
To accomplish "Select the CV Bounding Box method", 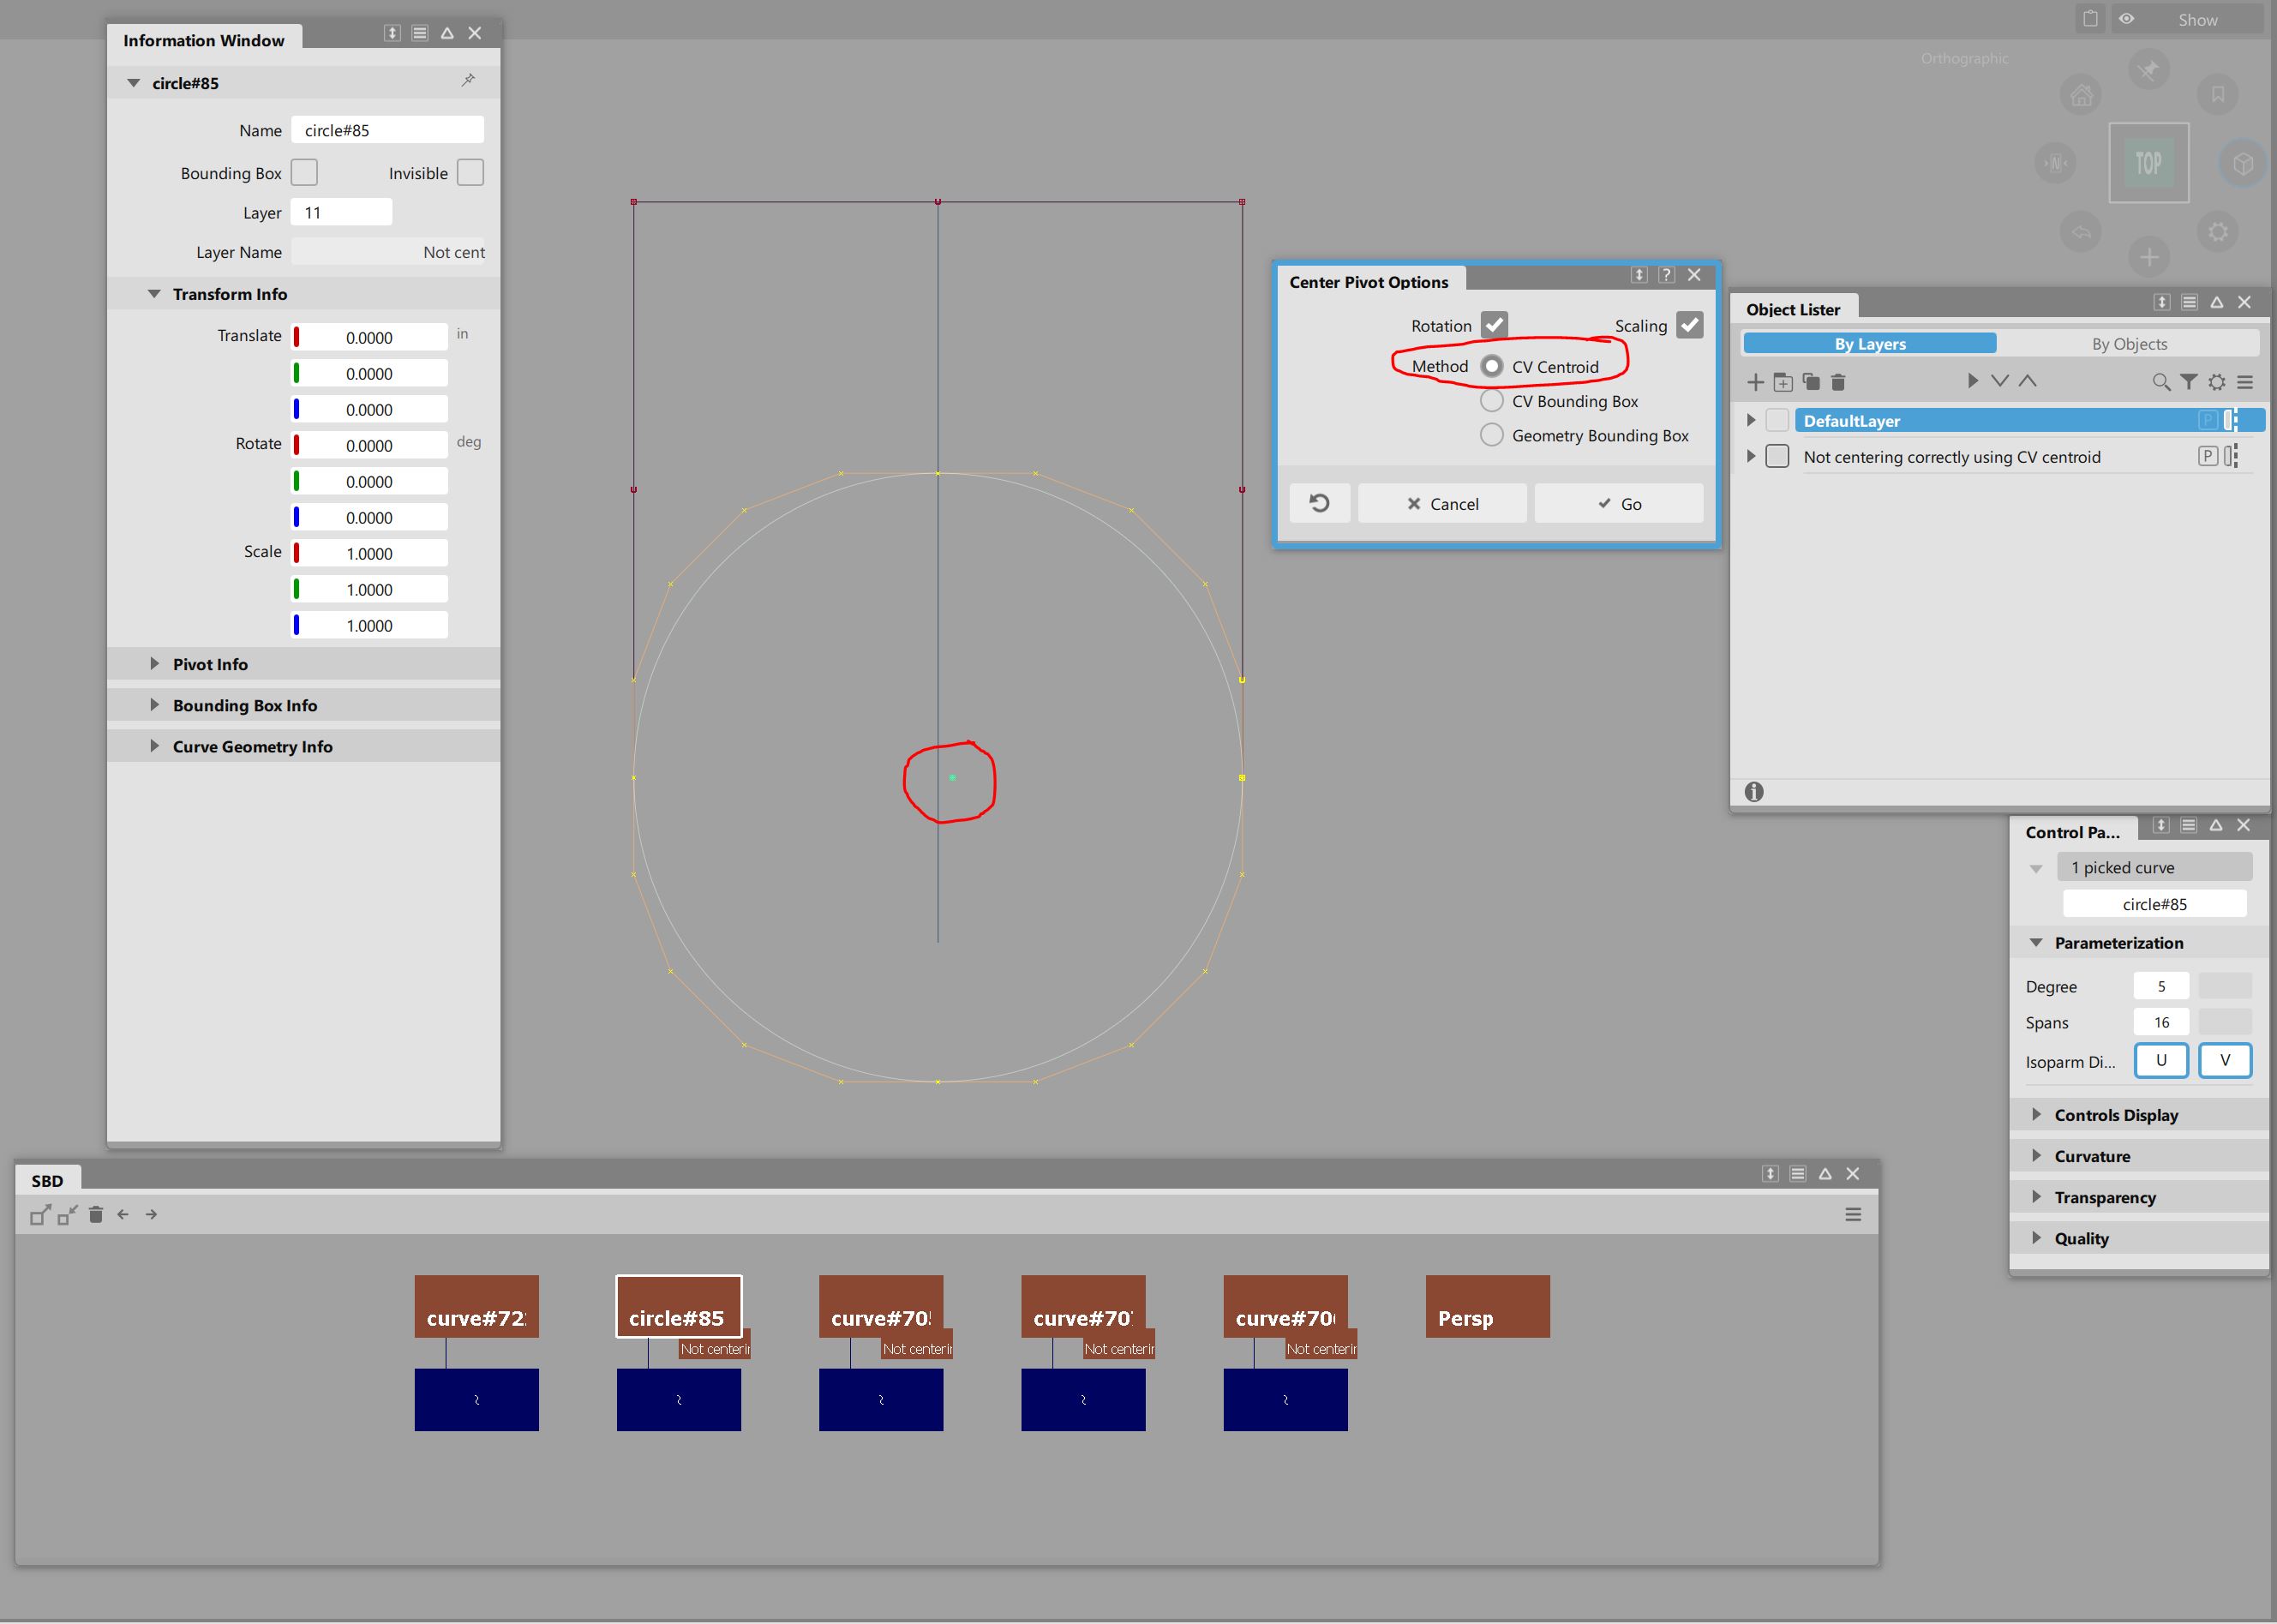I will 1491,401.
